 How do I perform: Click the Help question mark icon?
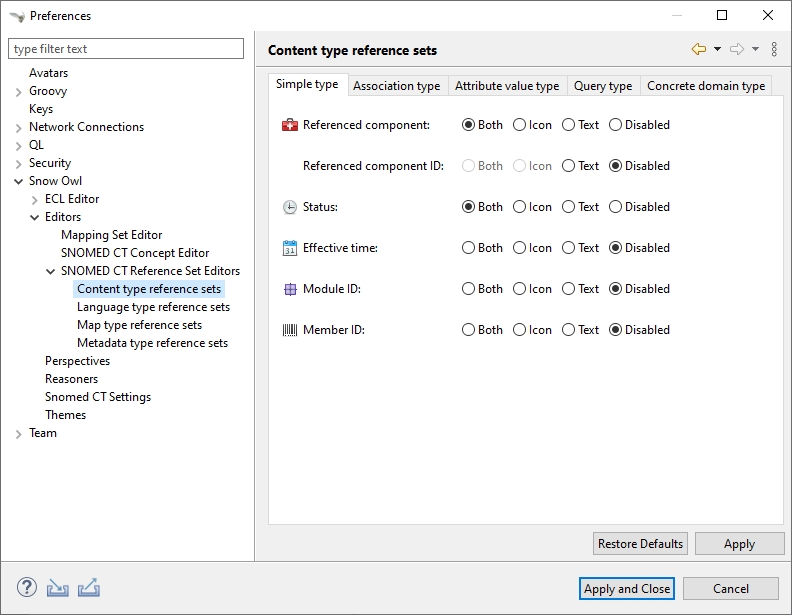click(x=27, y=588)
